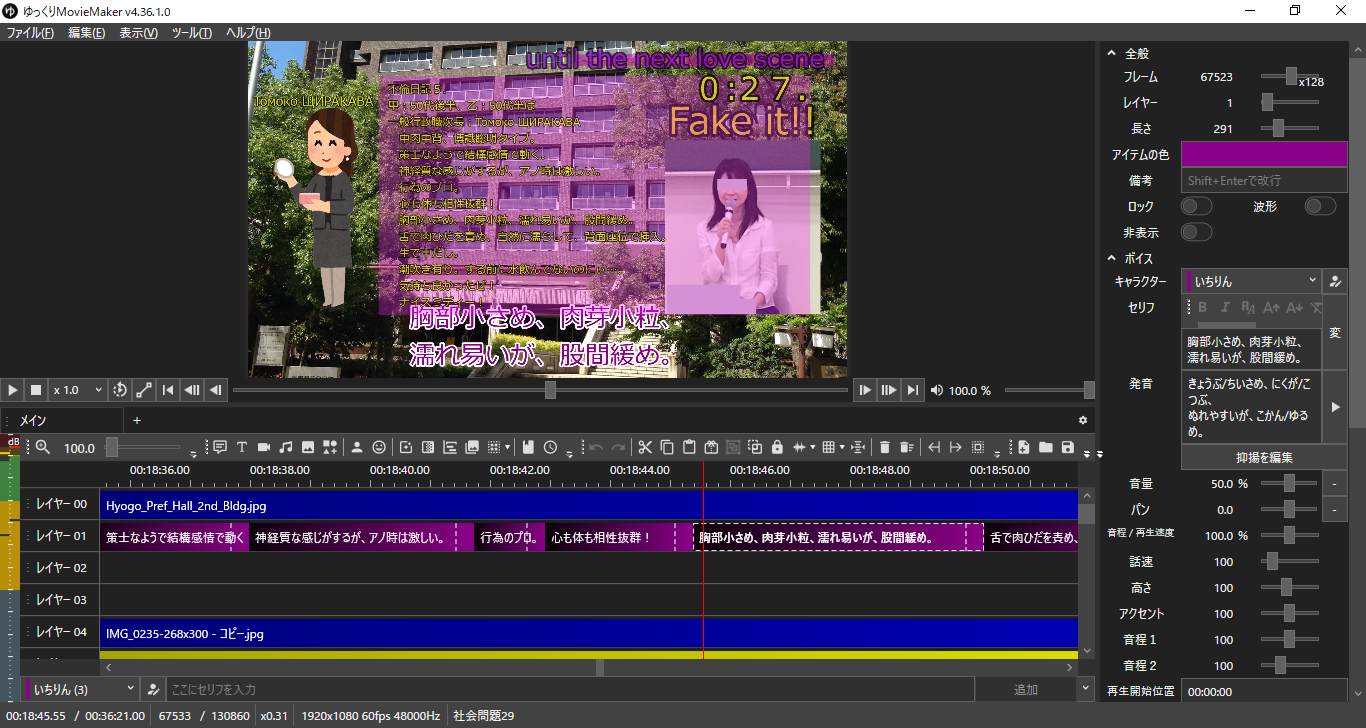The width and height of the screenshot is (1366, 728).
Task: Click the padlock lock icon in toolbar
Action: tap(777, 447)
